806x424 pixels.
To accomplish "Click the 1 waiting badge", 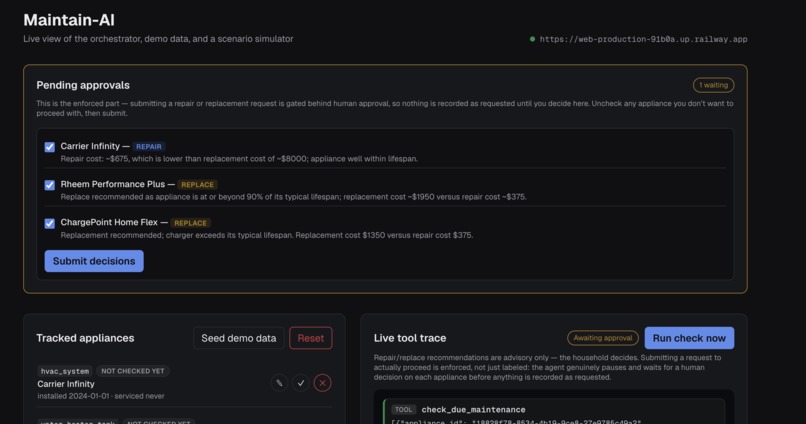I will tap(713, 85).
